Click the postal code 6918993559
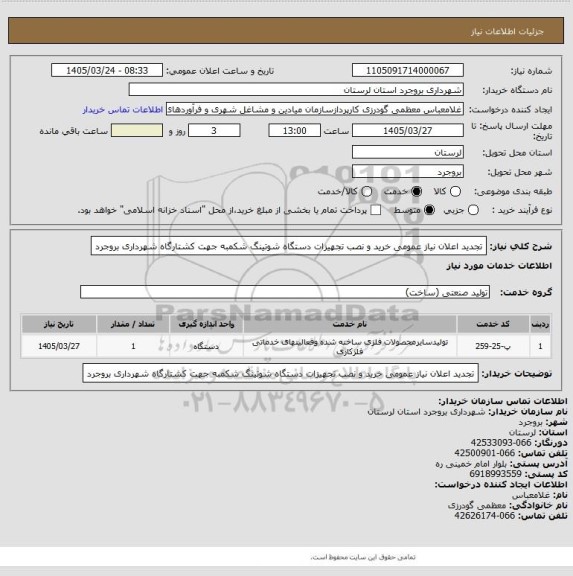The width and height of the screenshot is (573, 576). [x=495, y=474]
